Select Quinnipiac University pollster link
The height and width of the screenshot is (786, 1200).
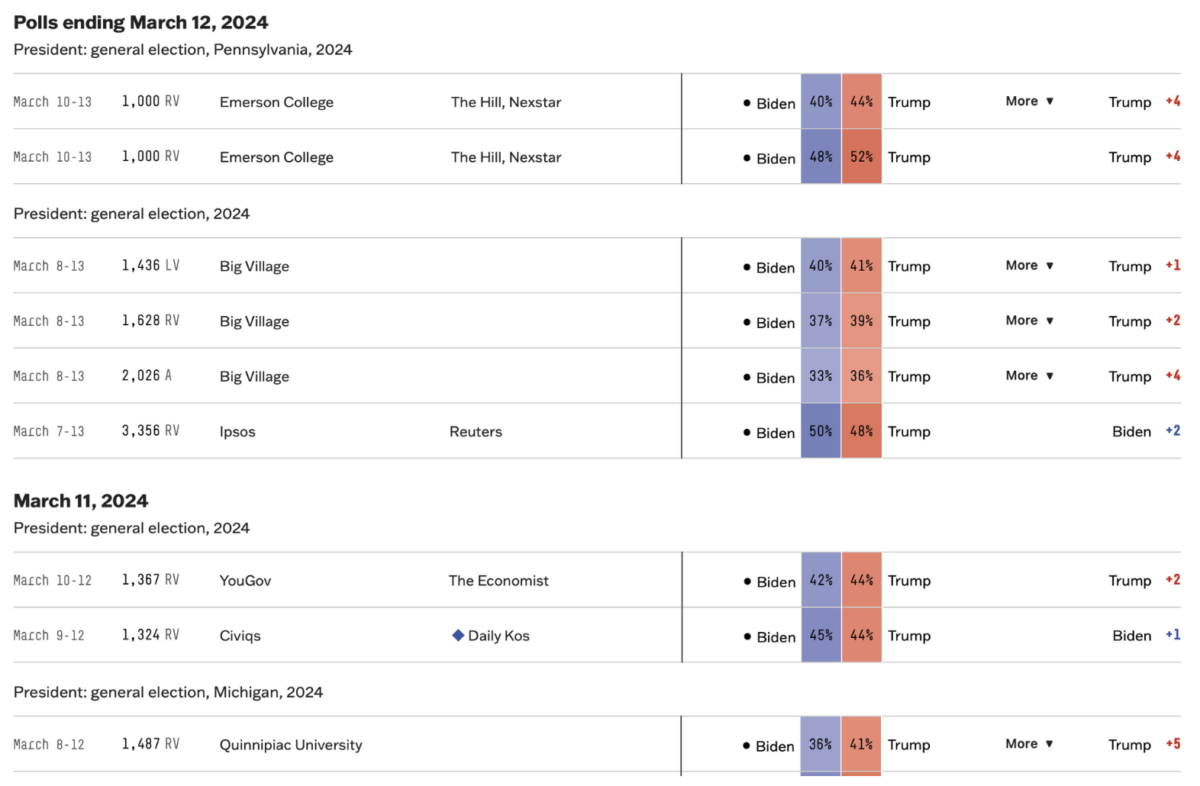[291, 745]
